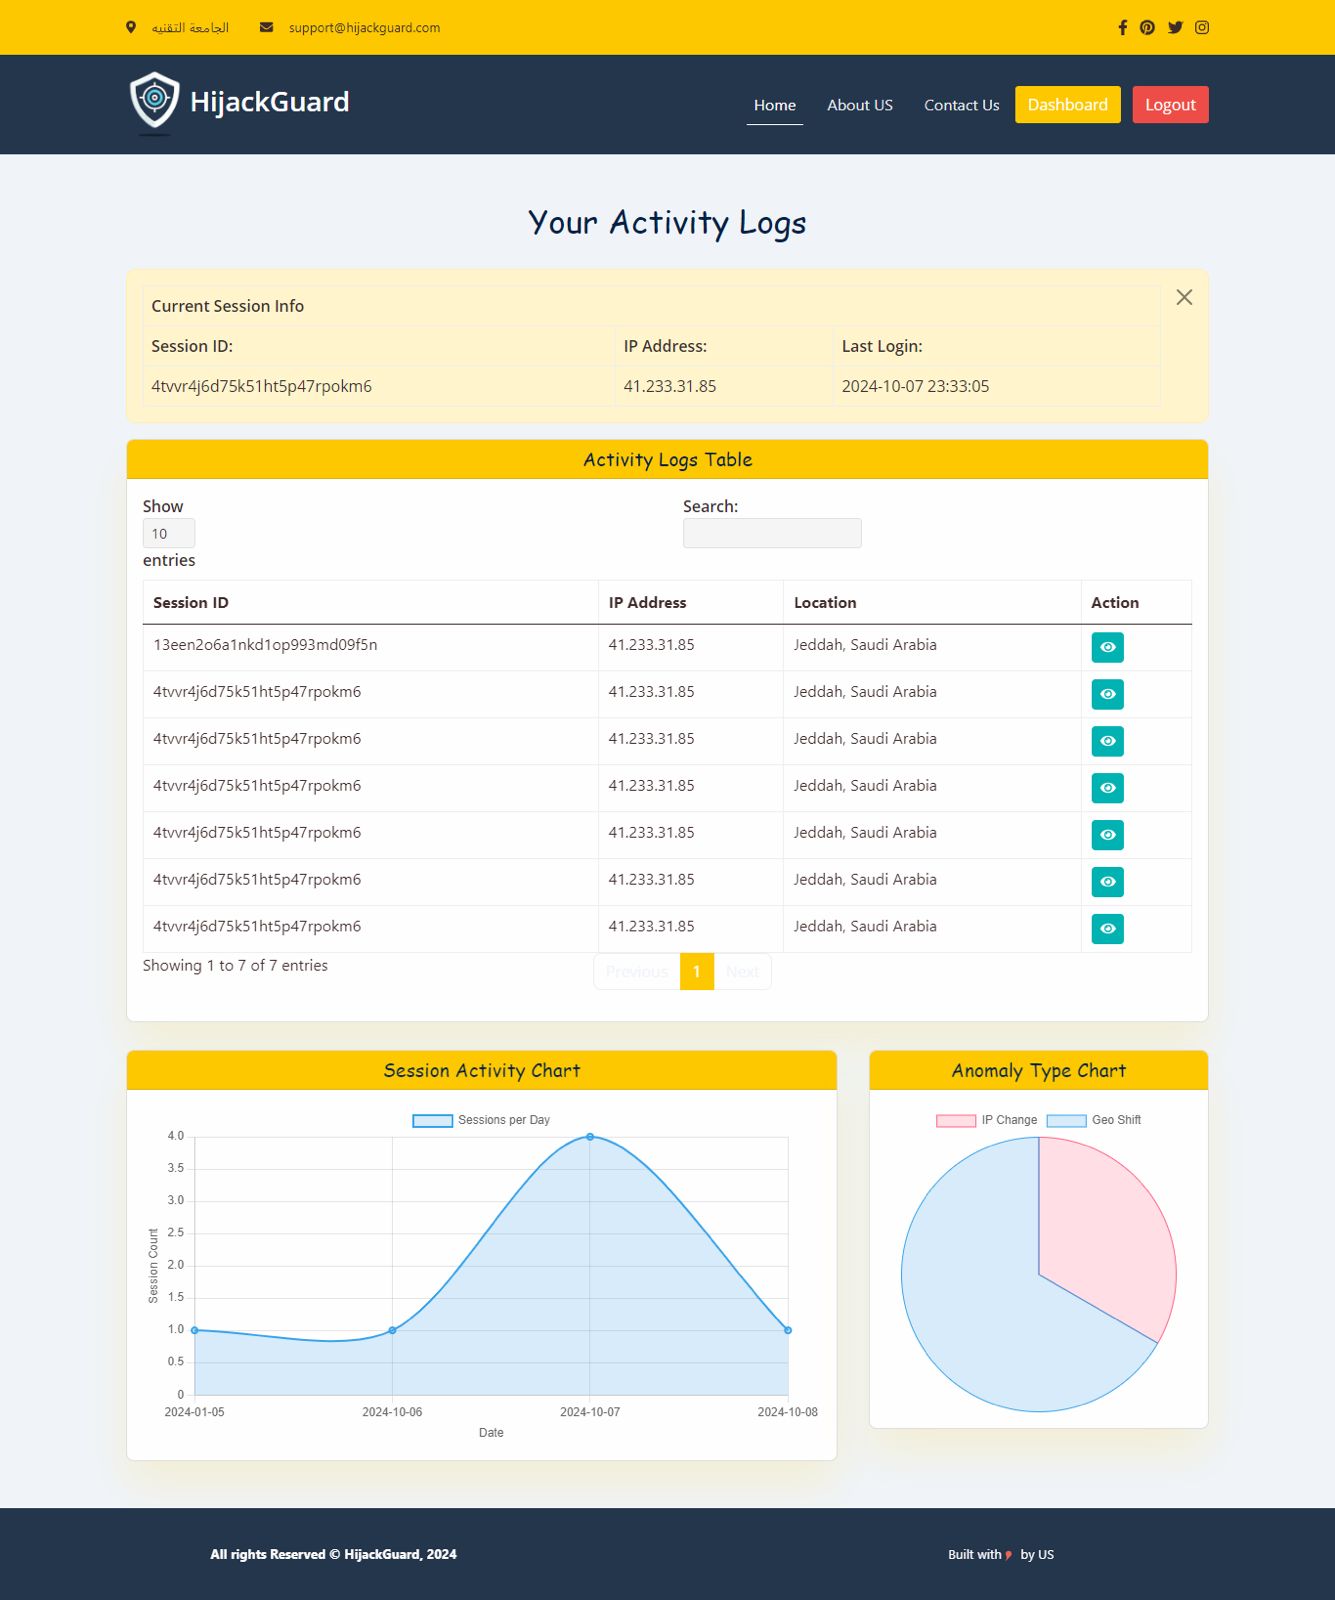
Task: Click the red Logout button
Action: pos(1170,105)
